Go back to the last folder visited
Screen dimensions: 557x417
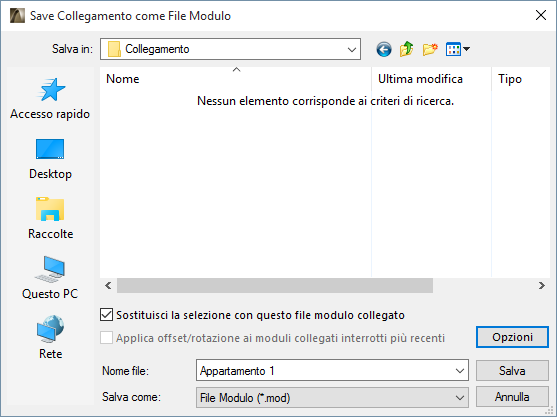384,49
